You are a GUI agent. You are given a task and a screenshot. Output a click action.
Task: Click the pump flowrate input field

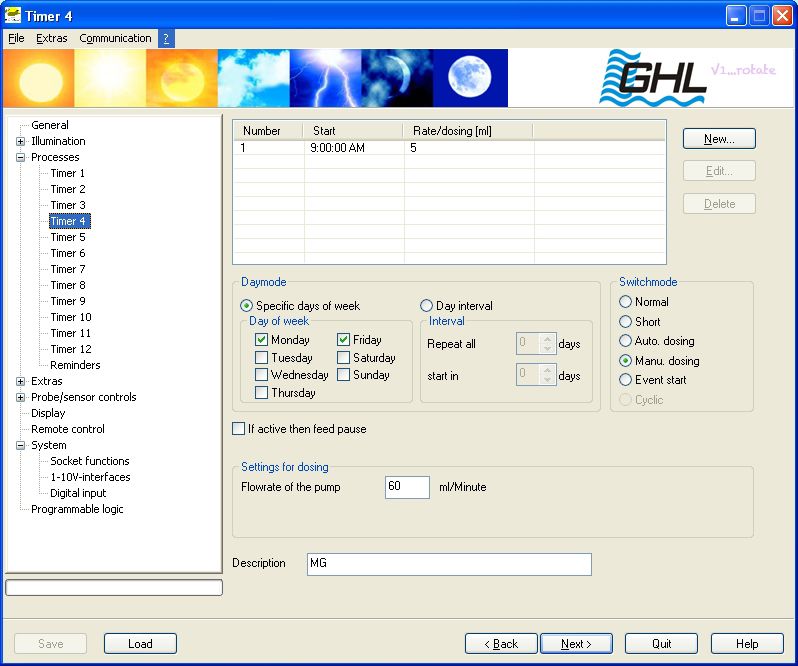click(x=407, y=487)
